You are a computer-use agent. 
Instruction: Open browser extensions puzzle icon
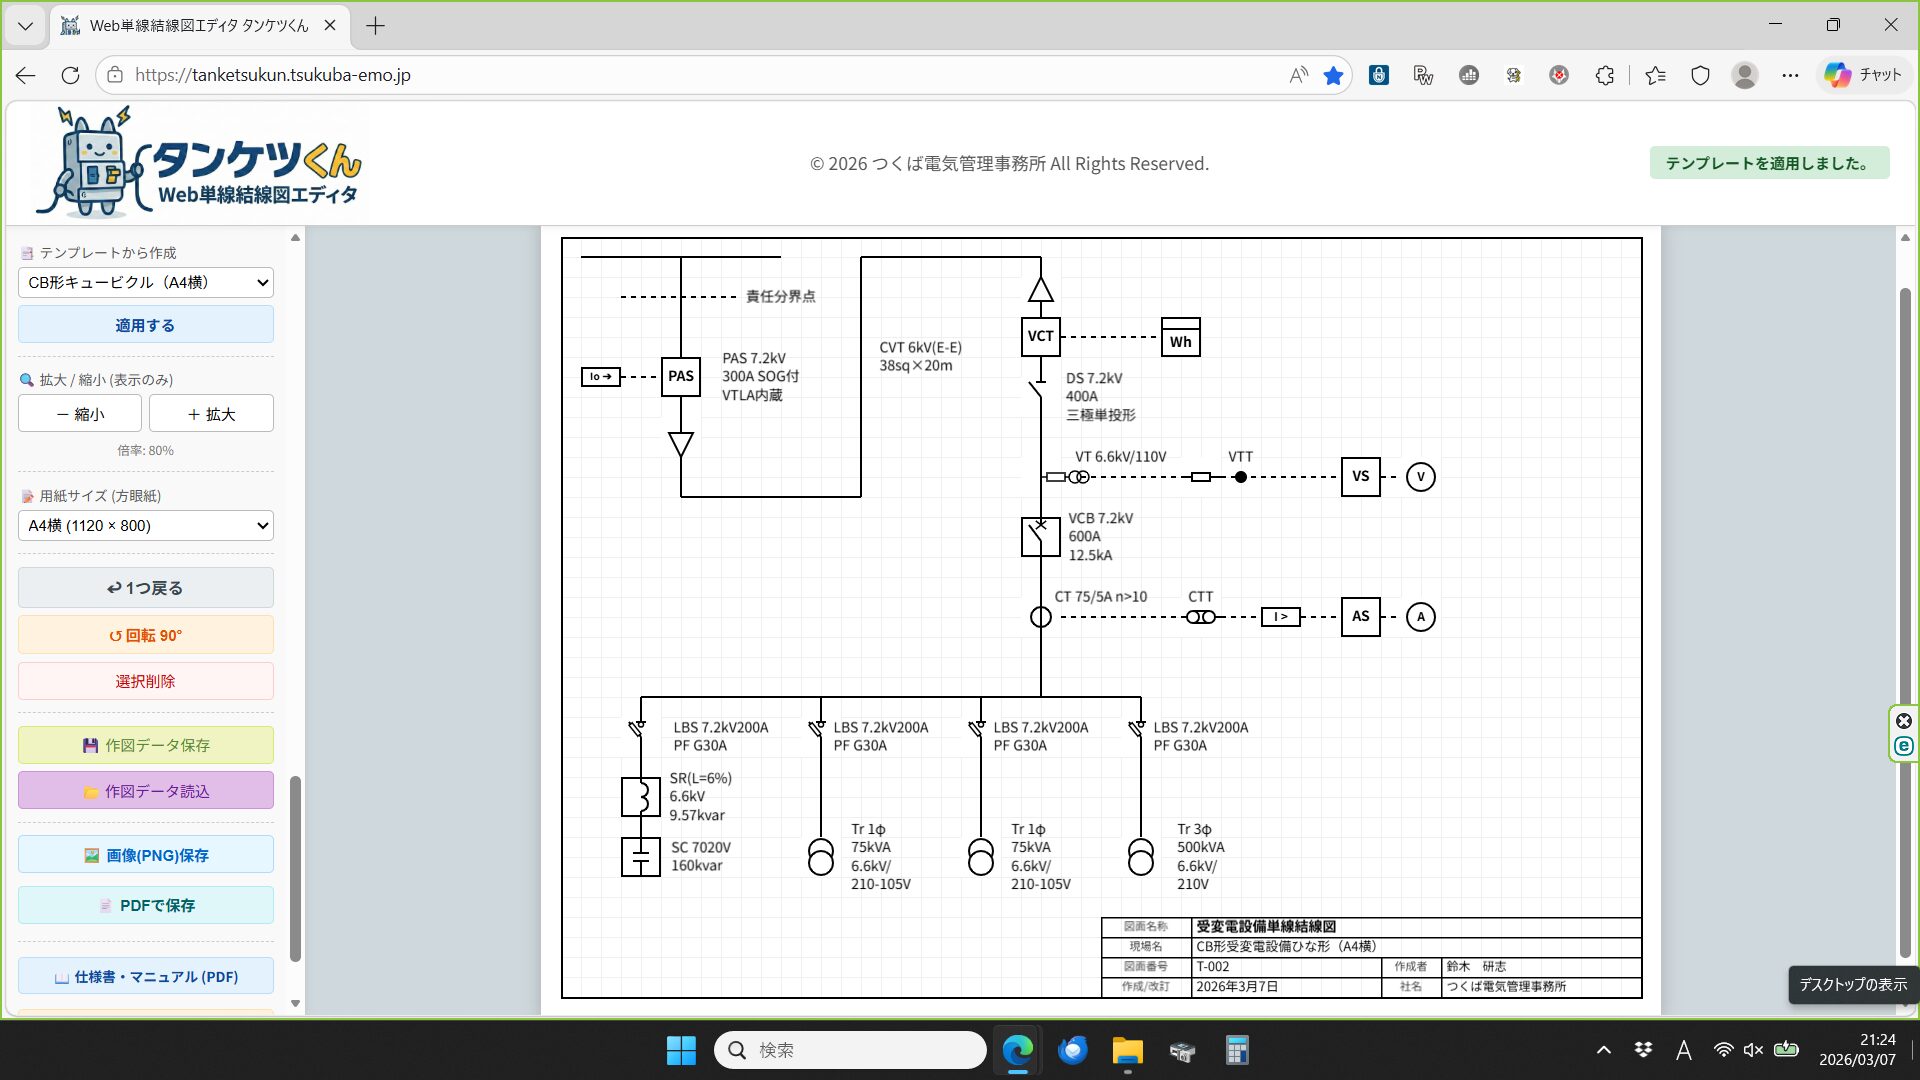coord(1605,75)
